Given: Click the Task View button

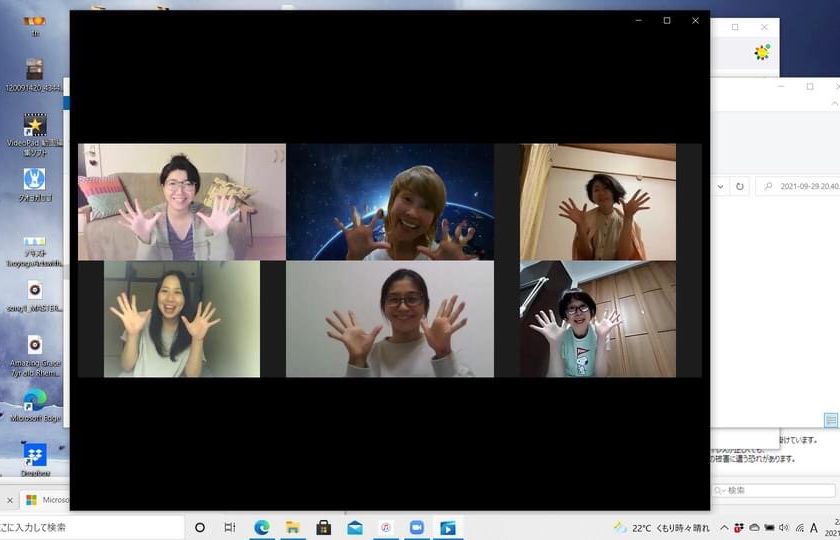Looking at the screenshot, I should click(x=230, y=527).
